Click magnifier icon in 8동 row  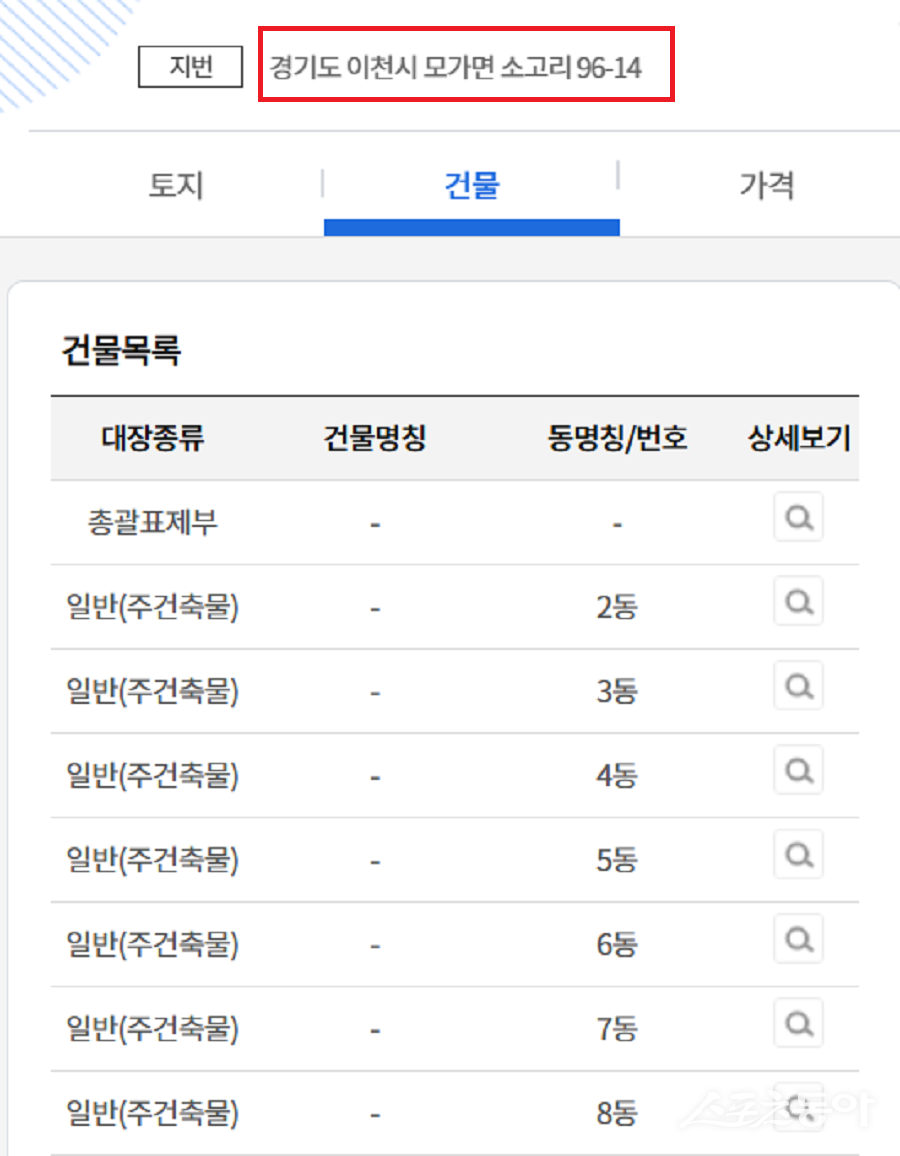(798, 1107)
